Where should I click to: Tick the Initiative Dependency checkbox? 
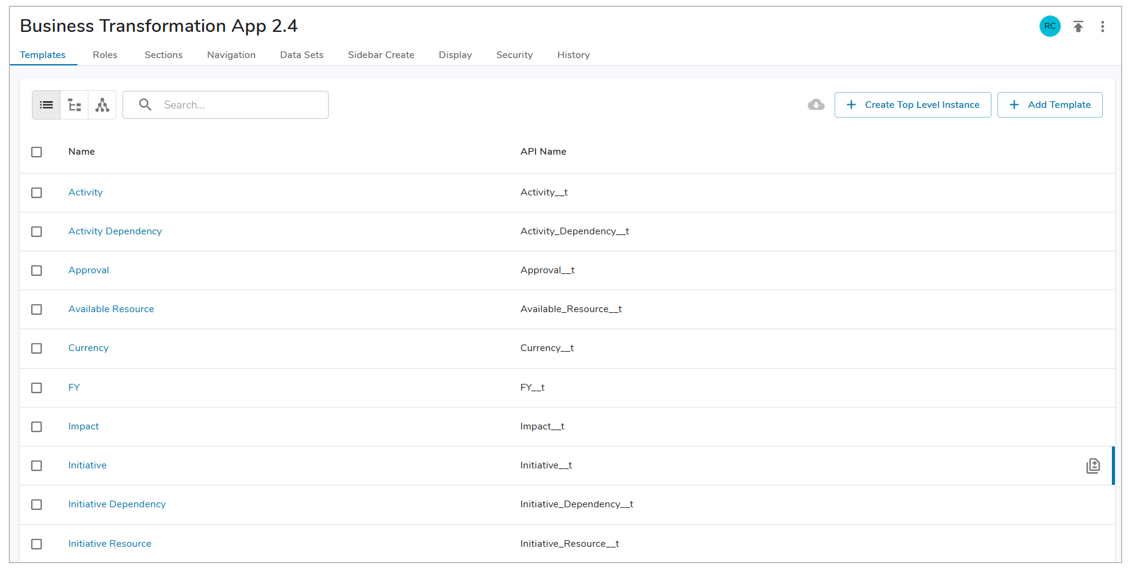click(x=37, y=505)
